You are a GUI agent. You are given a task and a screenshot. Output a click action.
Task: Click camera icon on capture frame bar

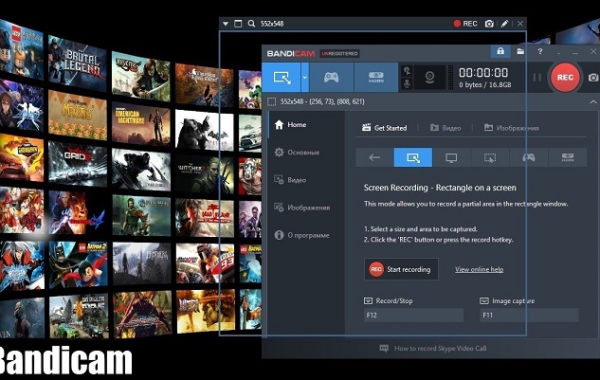click(489, 24)
